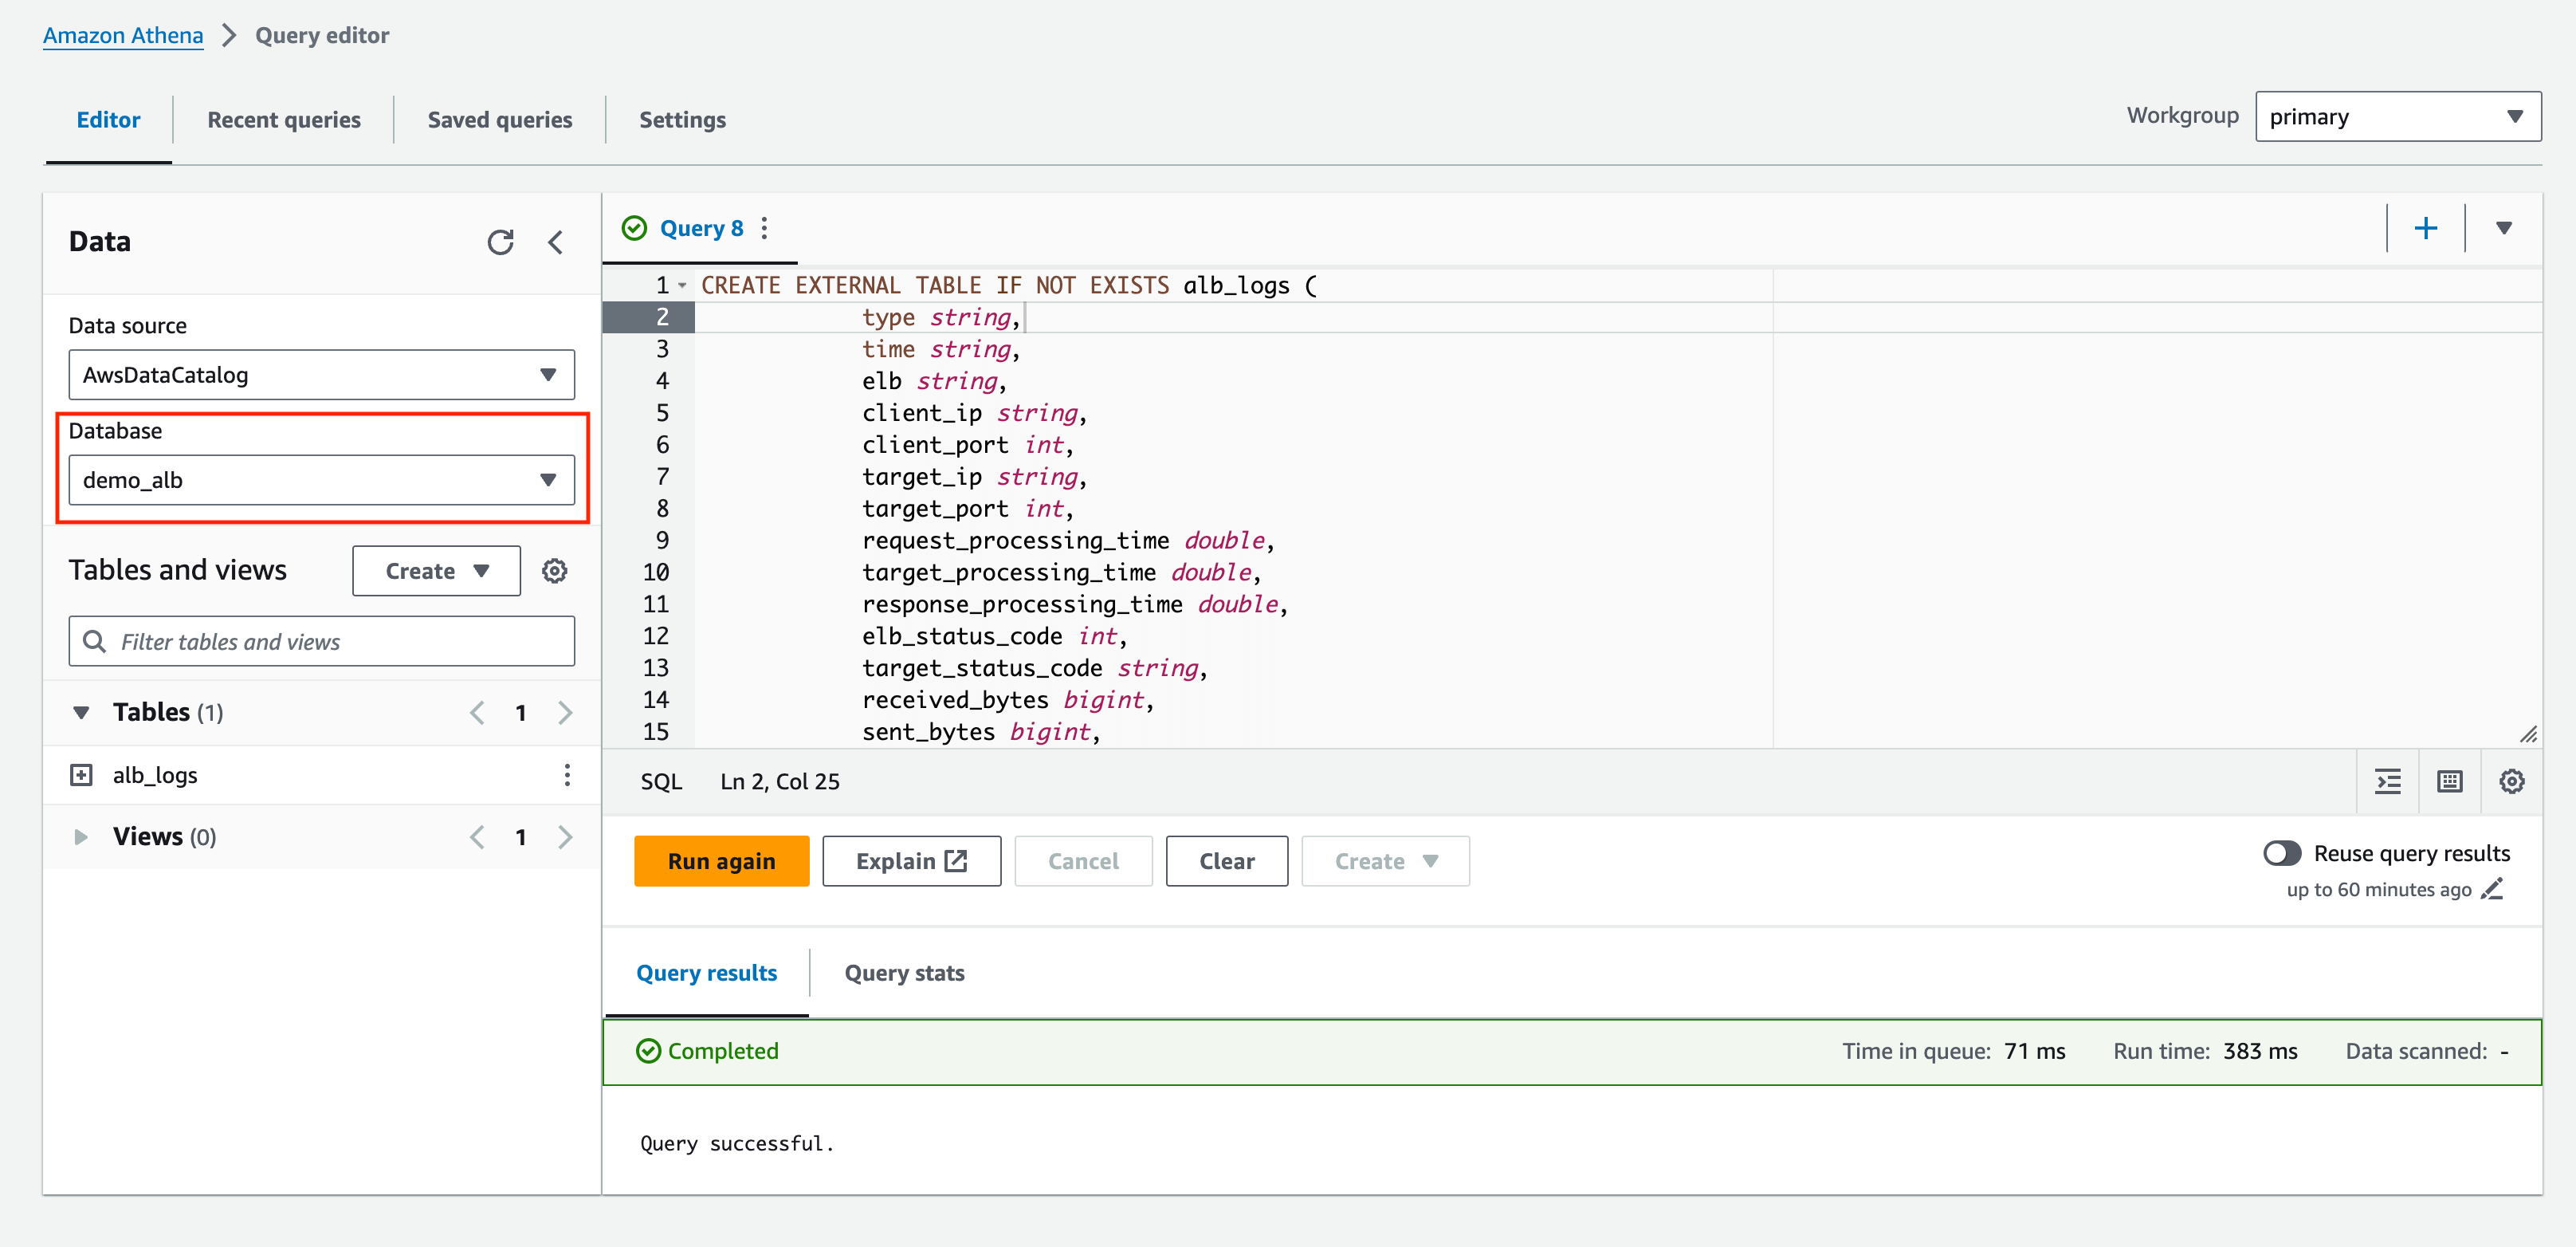Go to previous Views page
The width and height of the screenshot is (2576, 1247).
coord(477,837)
